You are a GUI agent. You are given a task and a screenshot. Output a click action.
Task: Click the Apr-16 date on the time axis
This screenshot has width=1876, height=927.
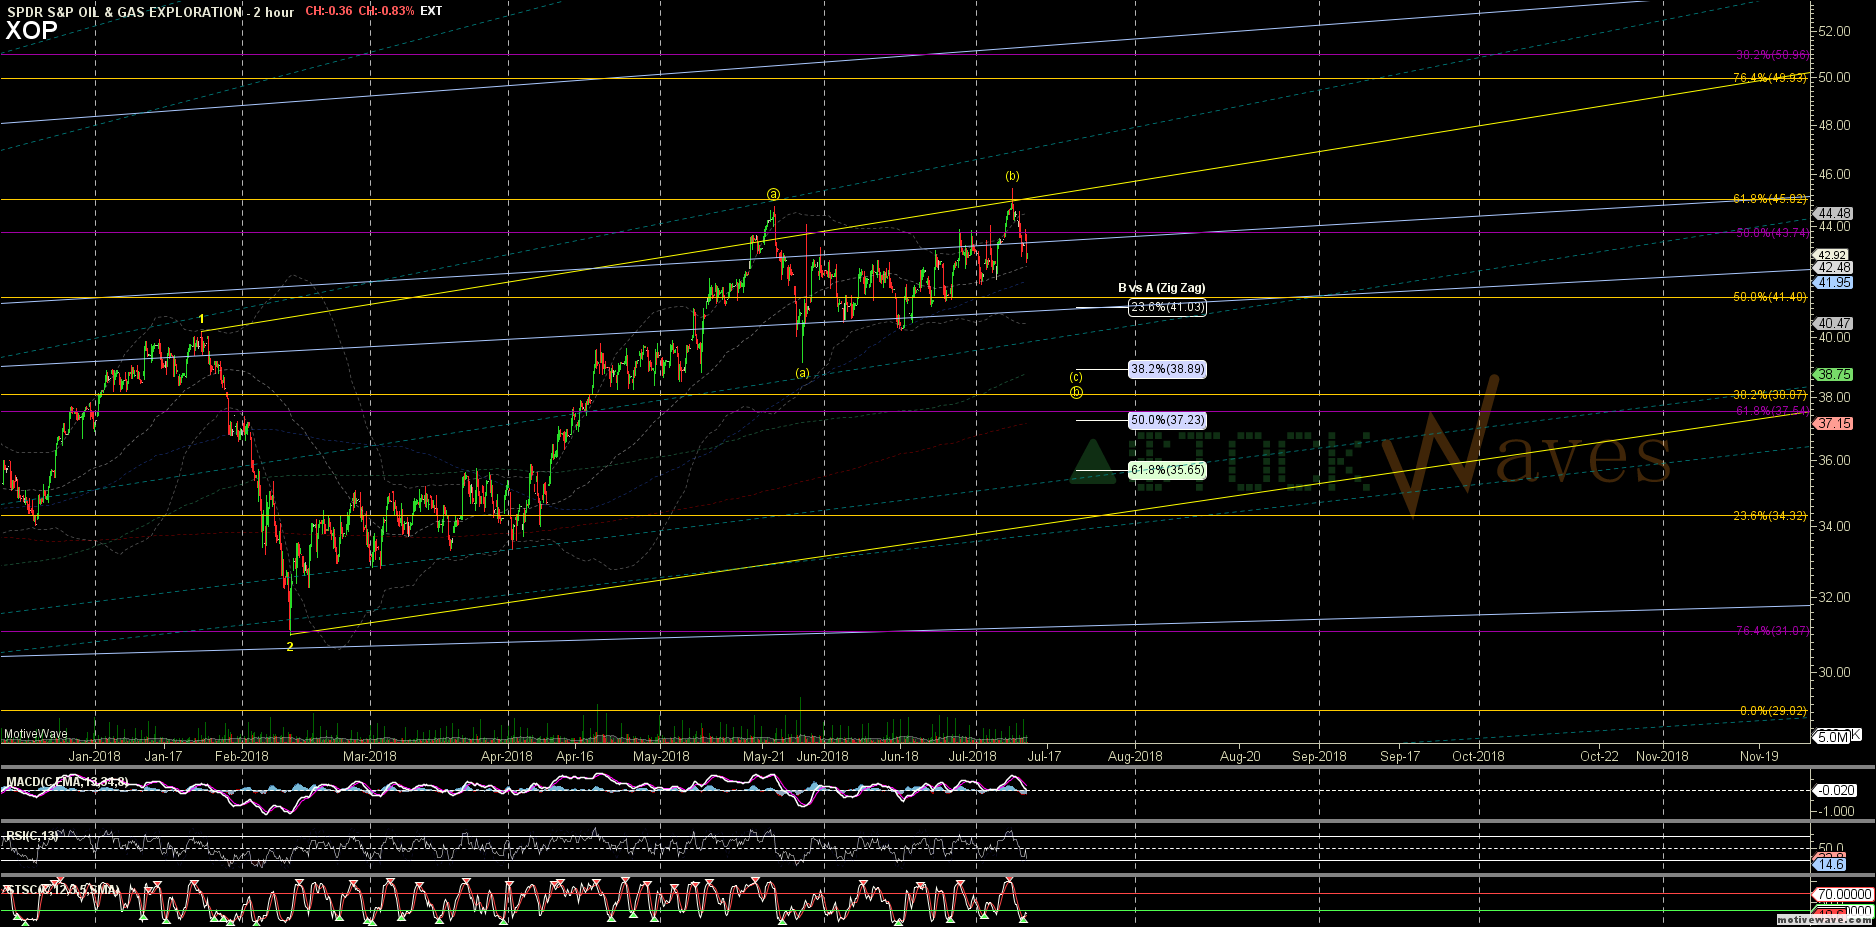click(x=574, y=756)
